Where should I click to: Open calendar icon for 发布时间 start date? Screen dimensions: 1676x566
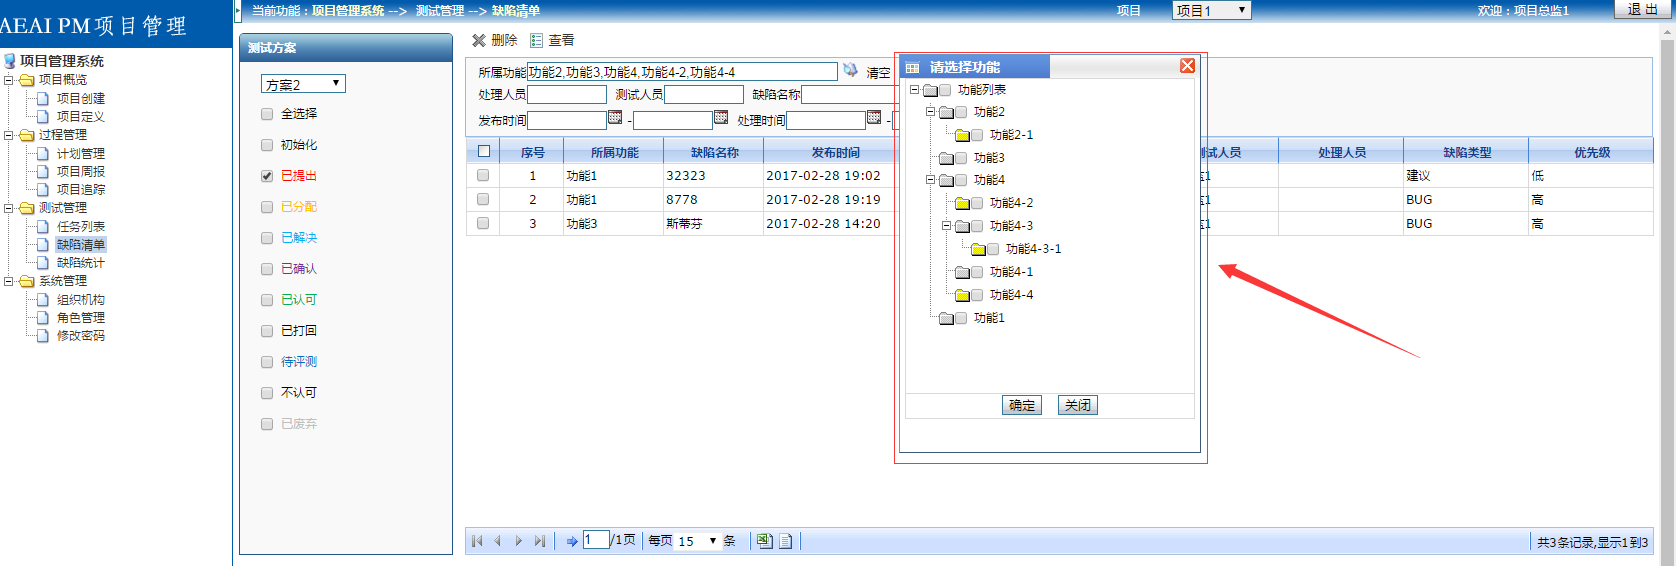click(615, 118)
